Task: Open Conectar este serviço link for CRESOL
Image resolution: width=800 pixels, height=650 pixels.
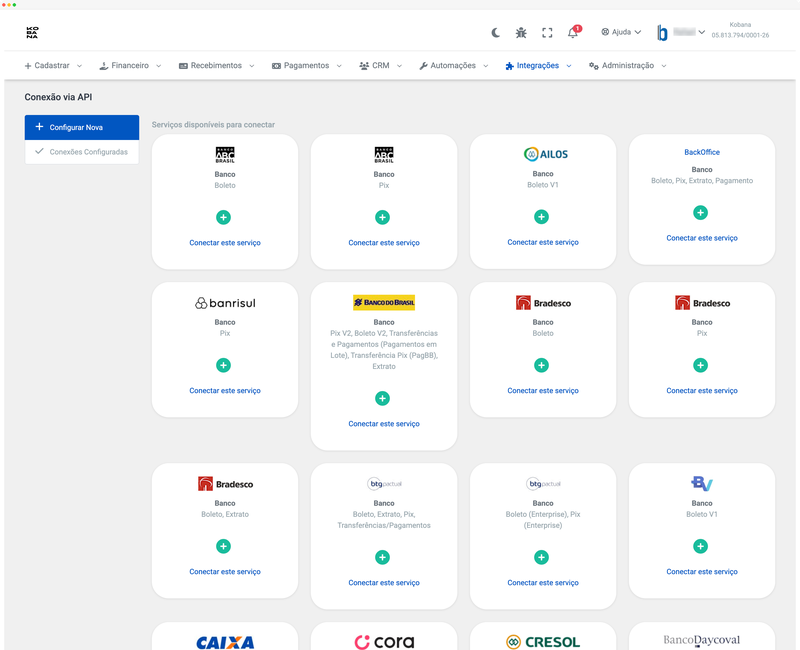Action: (x=541, y=645)
